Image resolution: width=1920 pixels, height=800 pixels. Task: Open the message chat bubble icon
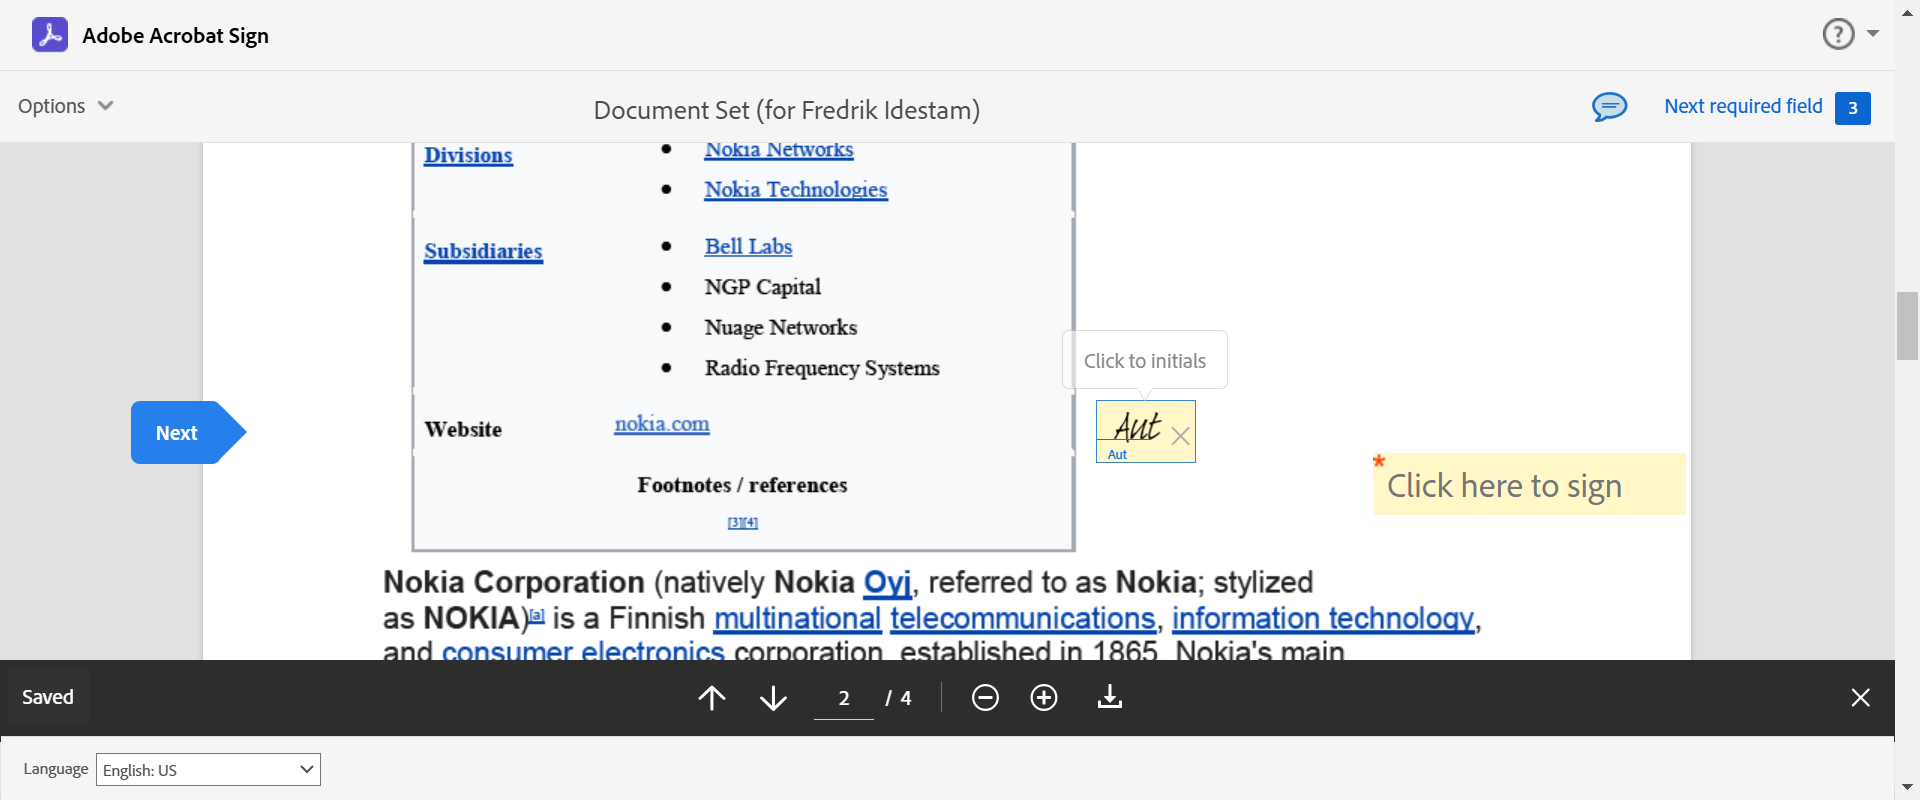click(x=1609, y=106)
